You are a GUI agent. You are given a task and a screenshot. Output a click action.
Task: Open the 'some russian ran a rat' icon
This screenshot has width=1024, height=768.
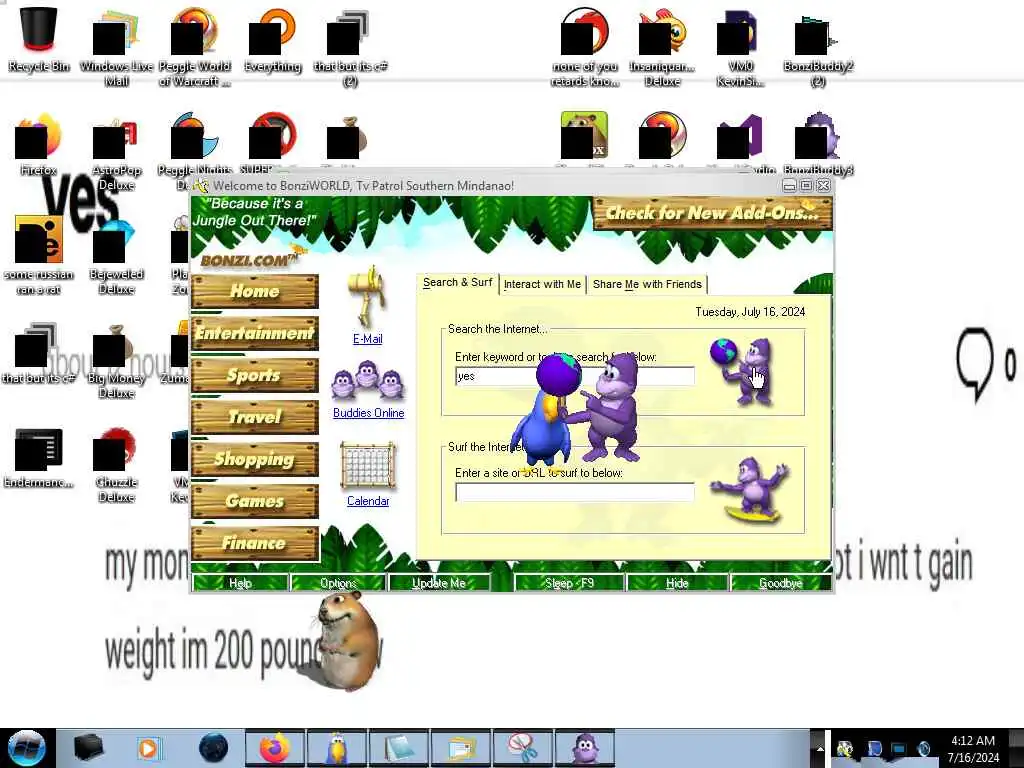pos(38,256)
